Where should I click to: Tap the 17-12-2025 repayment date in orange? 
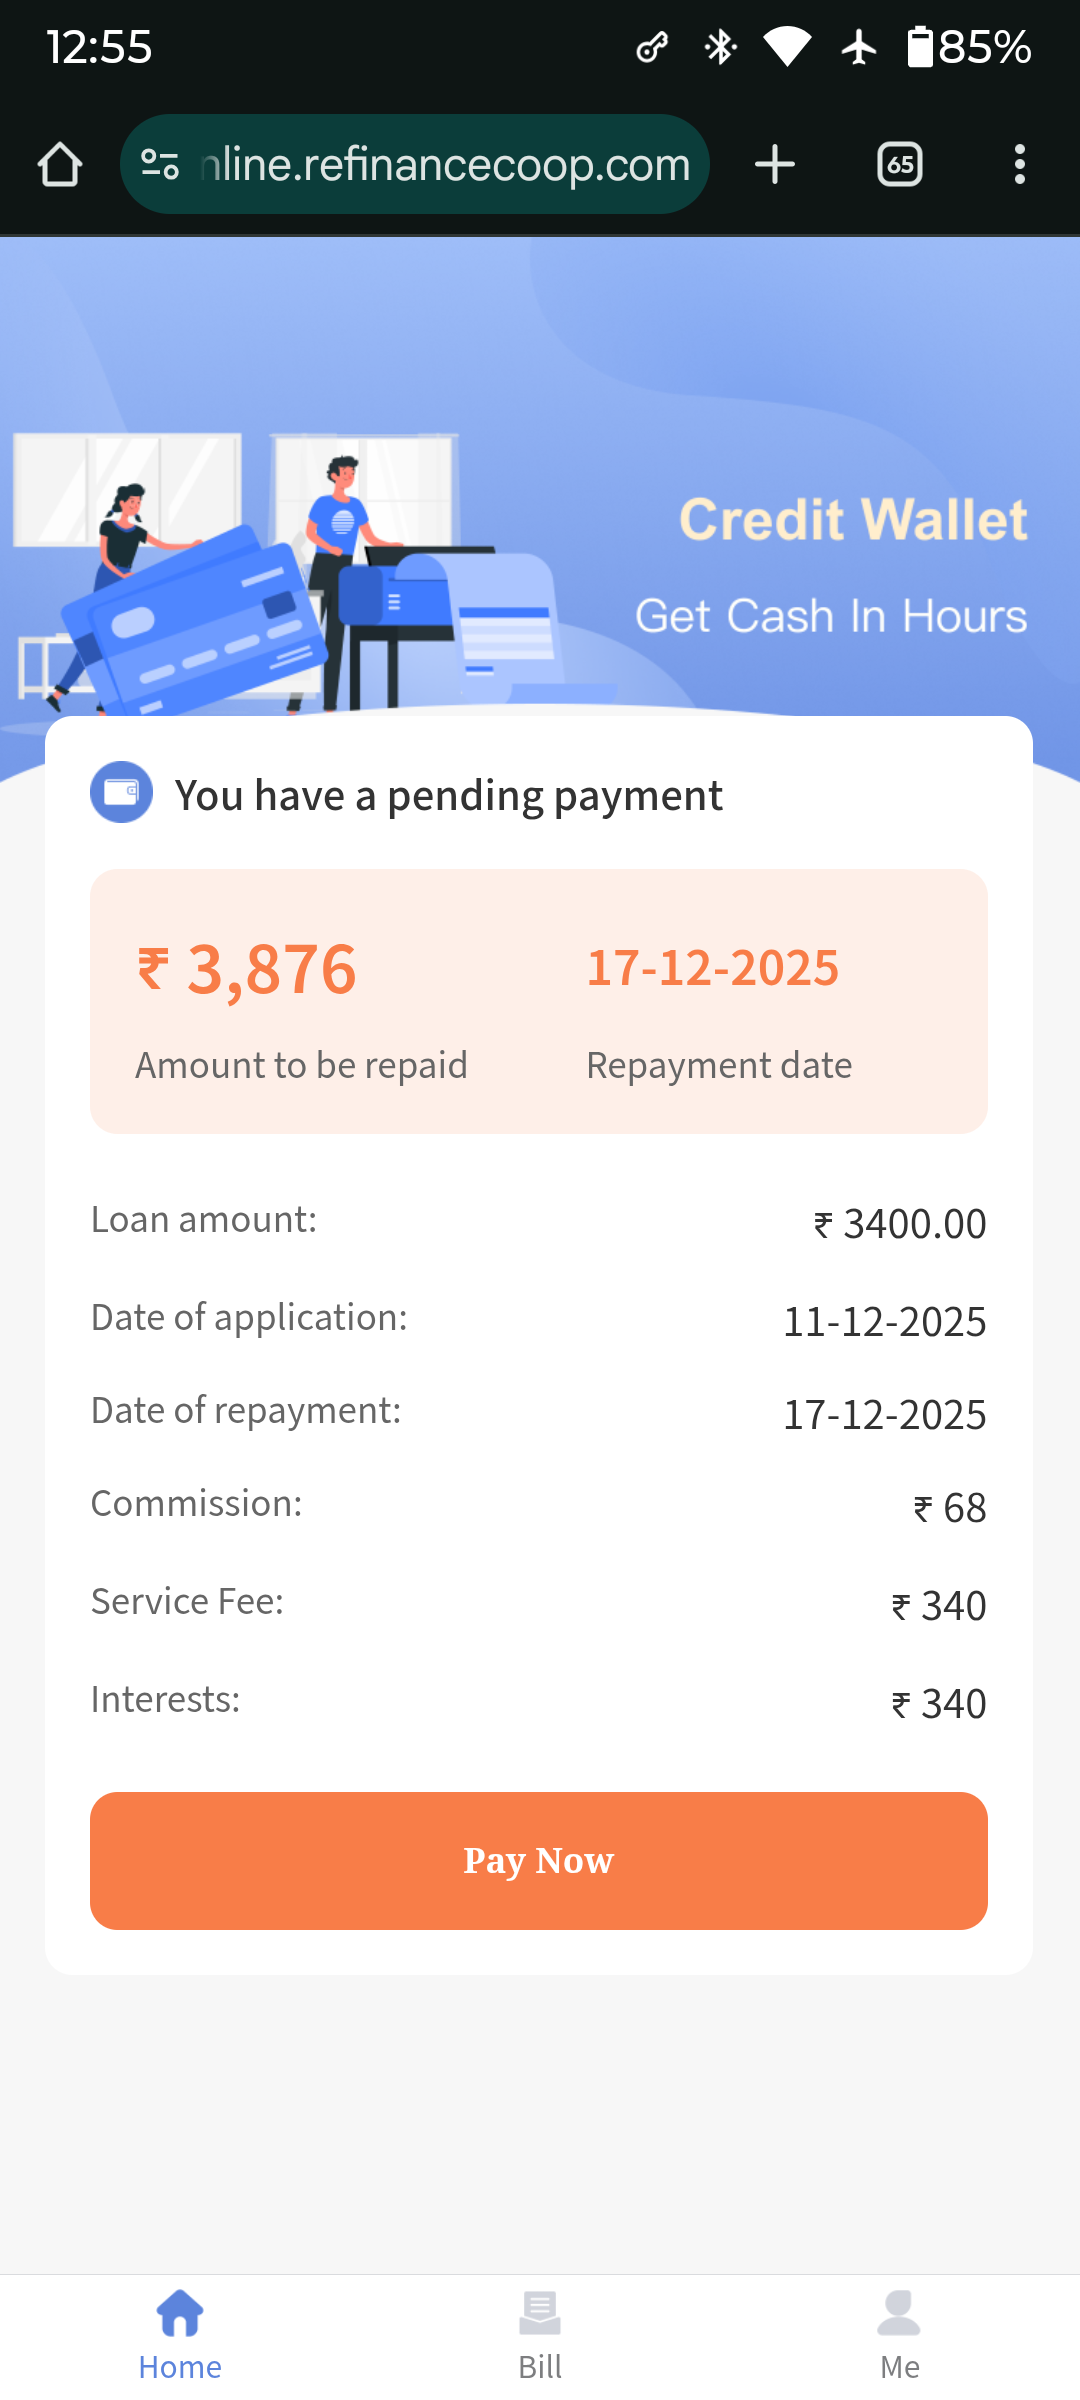click(712, 968)
